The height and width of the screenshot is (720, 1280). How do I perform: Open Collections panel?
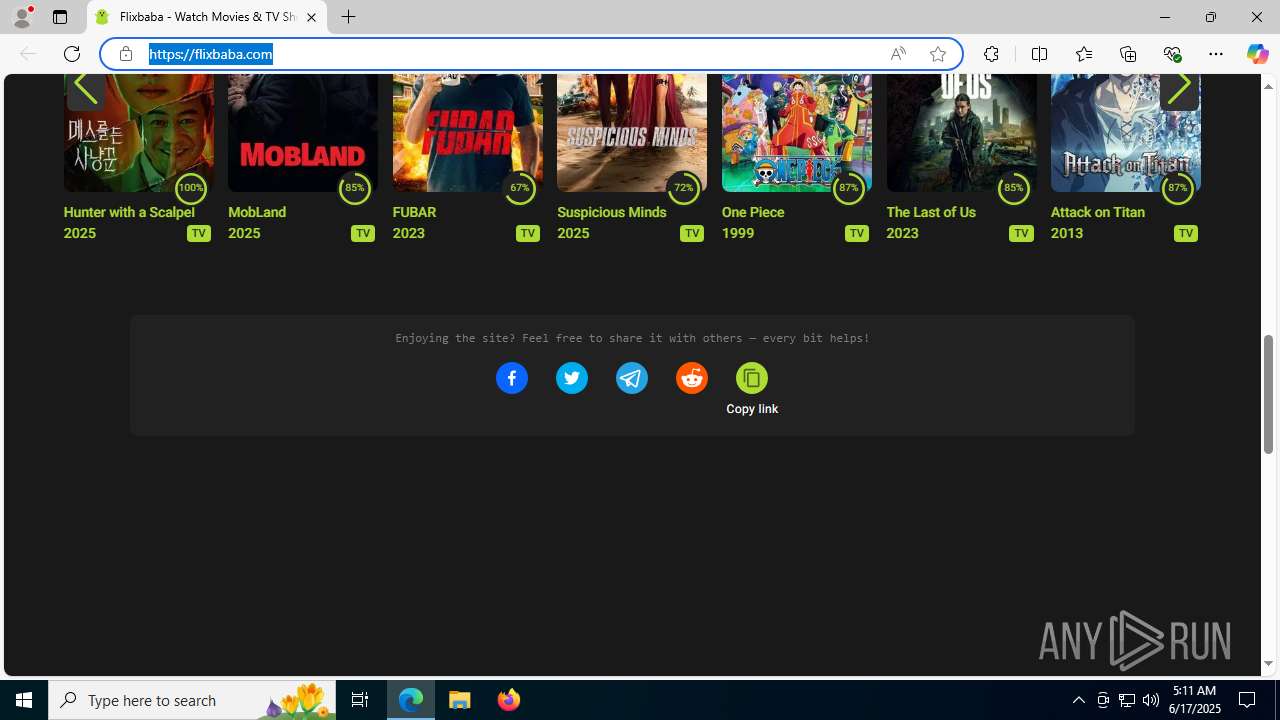[1128, 54]
